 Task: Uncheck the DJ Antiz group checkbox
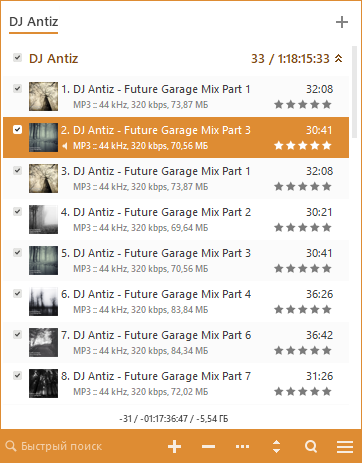[17, 58]
